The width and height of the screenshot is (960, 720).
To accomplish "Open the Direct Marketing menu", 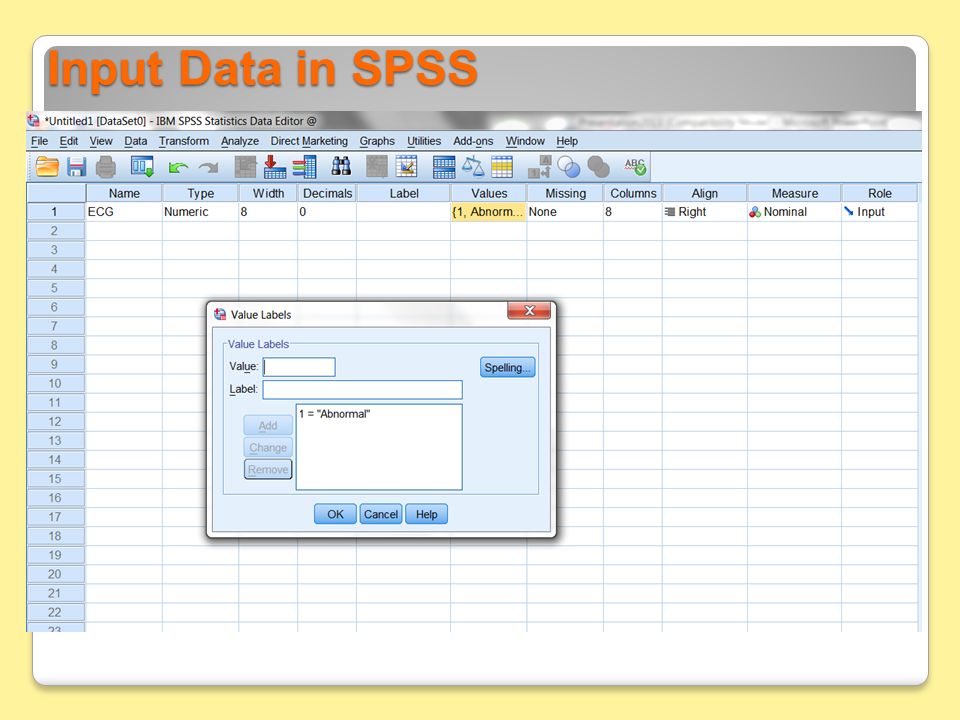I will (x=309, y=141).
